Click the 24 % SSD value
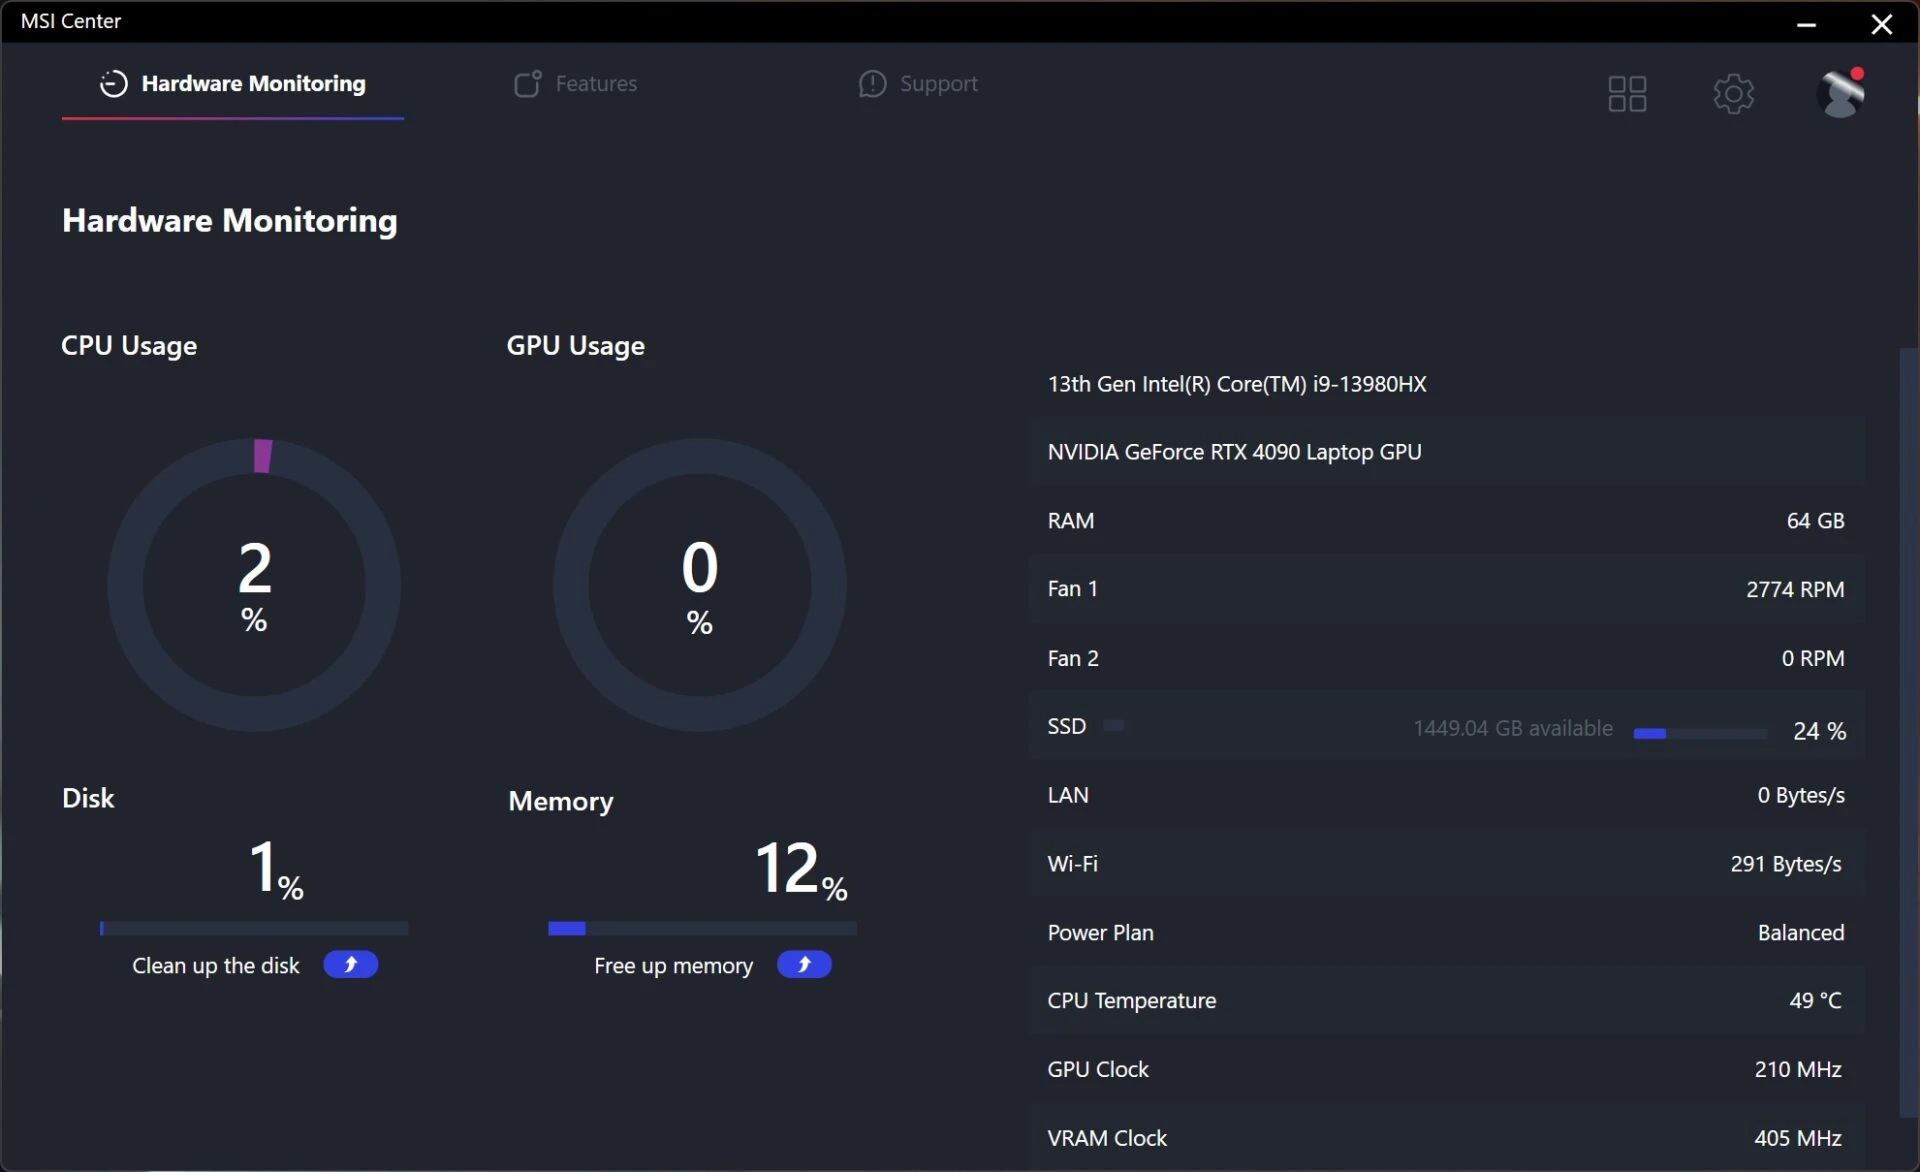Image resolution: width=1920 pixels, height=1172 pixels. (x=1820, y=731)
